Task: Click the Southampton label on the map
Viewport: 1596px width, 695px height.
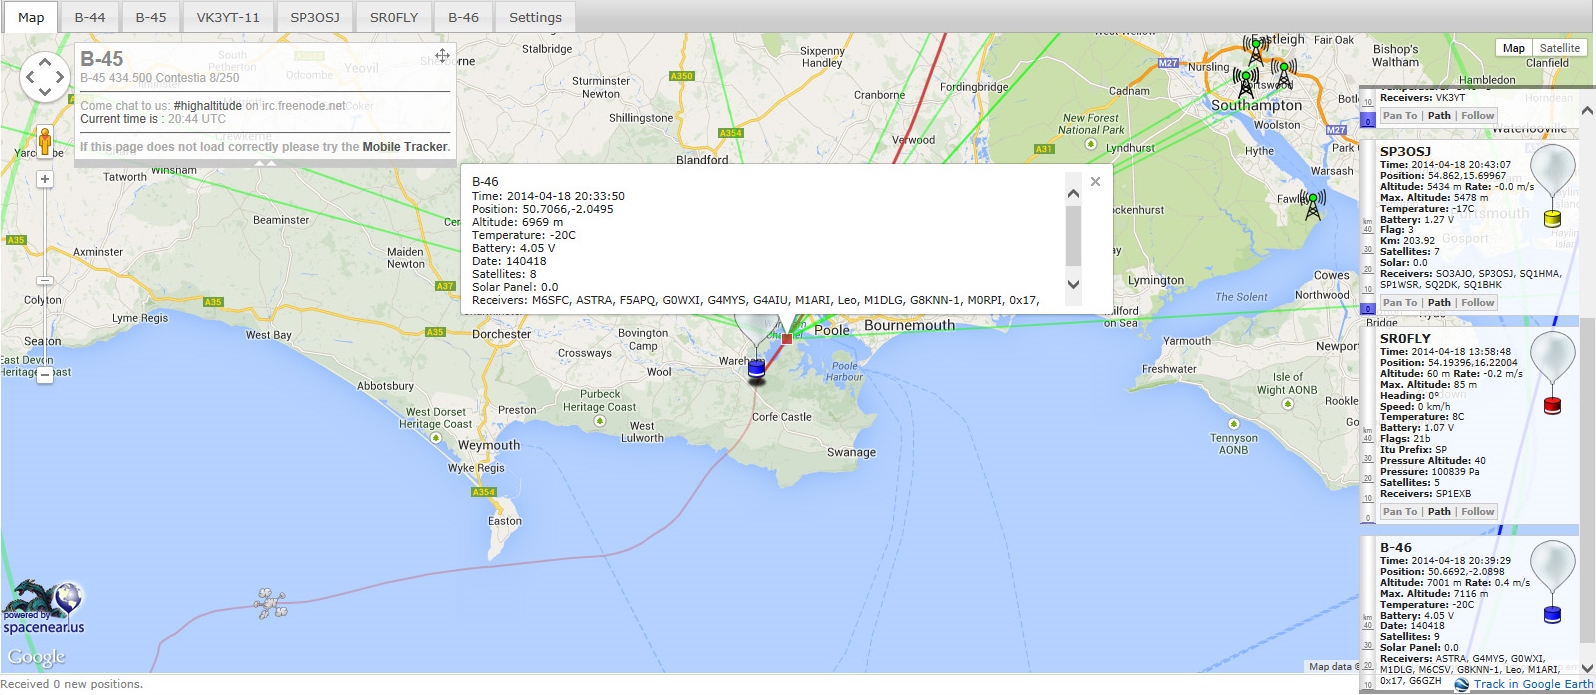Action: tap(1256, 105)
